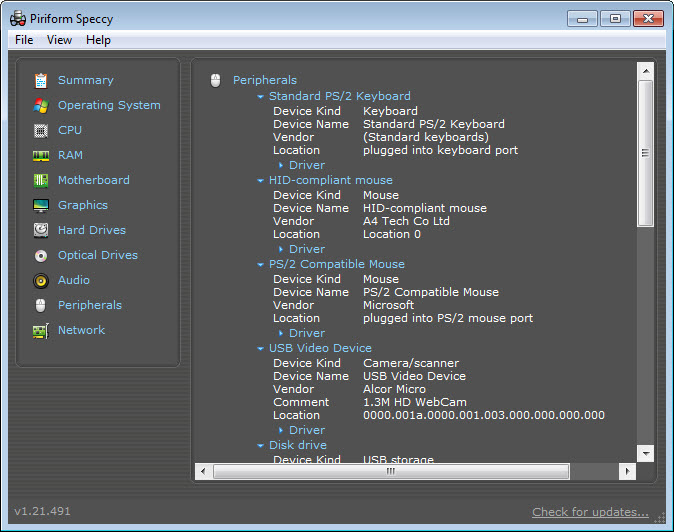Click the vendor value (Standard keyboards)
This screenshot has height=532, width=674.
pos(426,138)
